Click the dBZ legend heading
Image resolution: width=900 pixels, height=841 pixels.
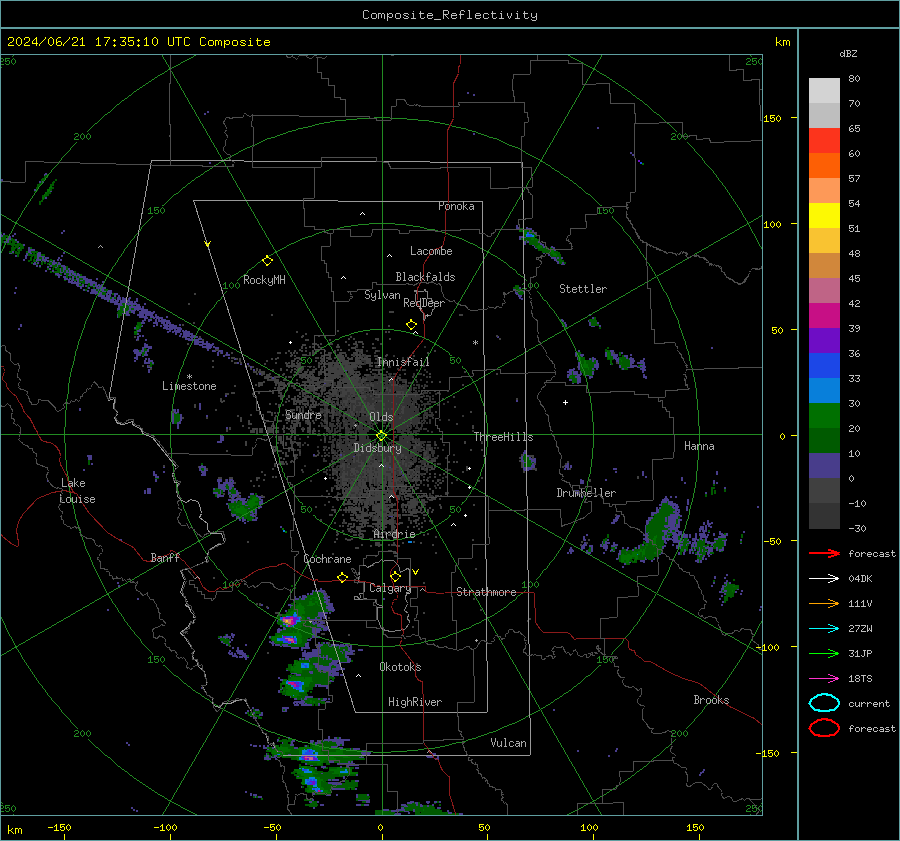[848, 54]
